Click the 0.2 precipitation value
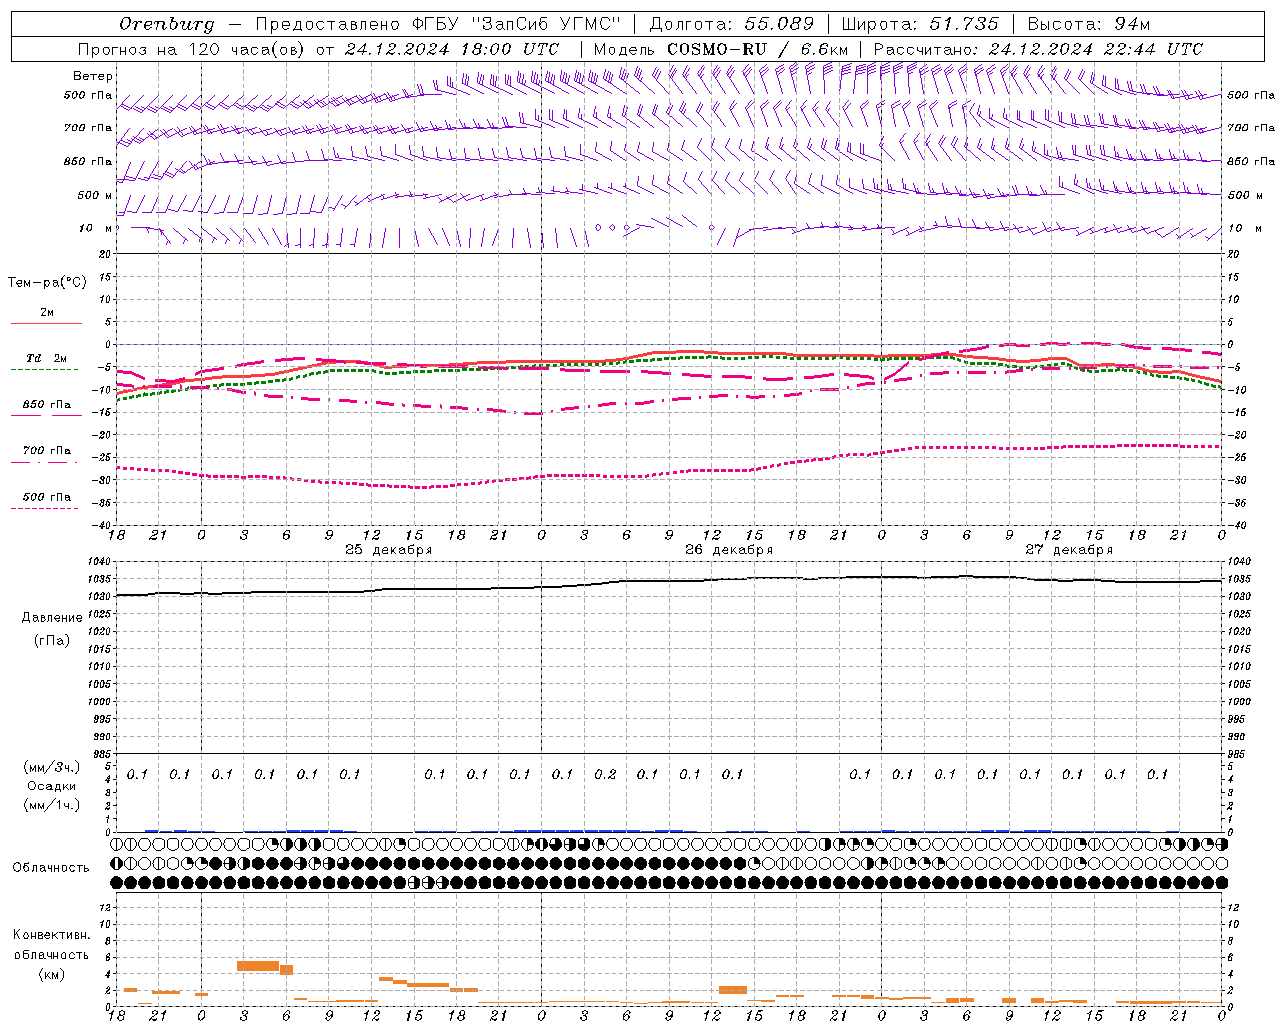The width and height of the screenshot is (1280, 1024). coord(605,774)
